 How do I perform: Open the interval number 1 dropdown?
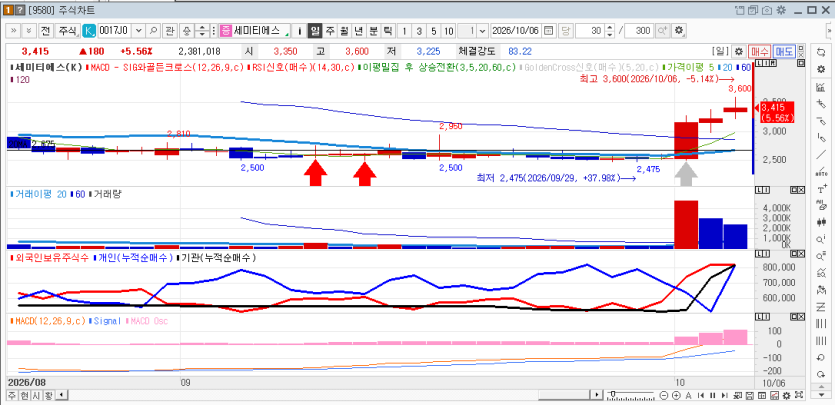point(482,31)
